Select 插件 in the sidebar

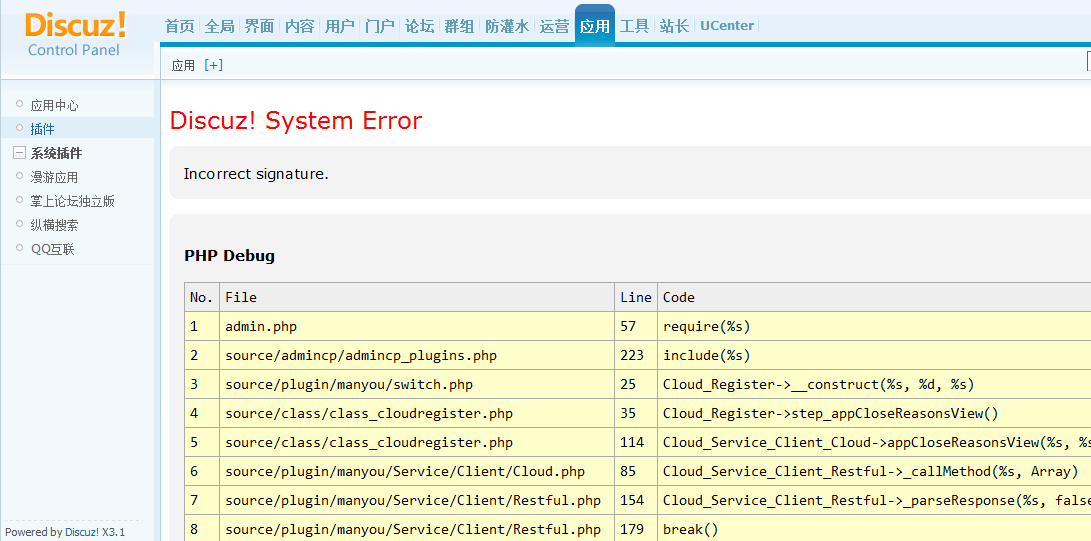tap(42, 129)
